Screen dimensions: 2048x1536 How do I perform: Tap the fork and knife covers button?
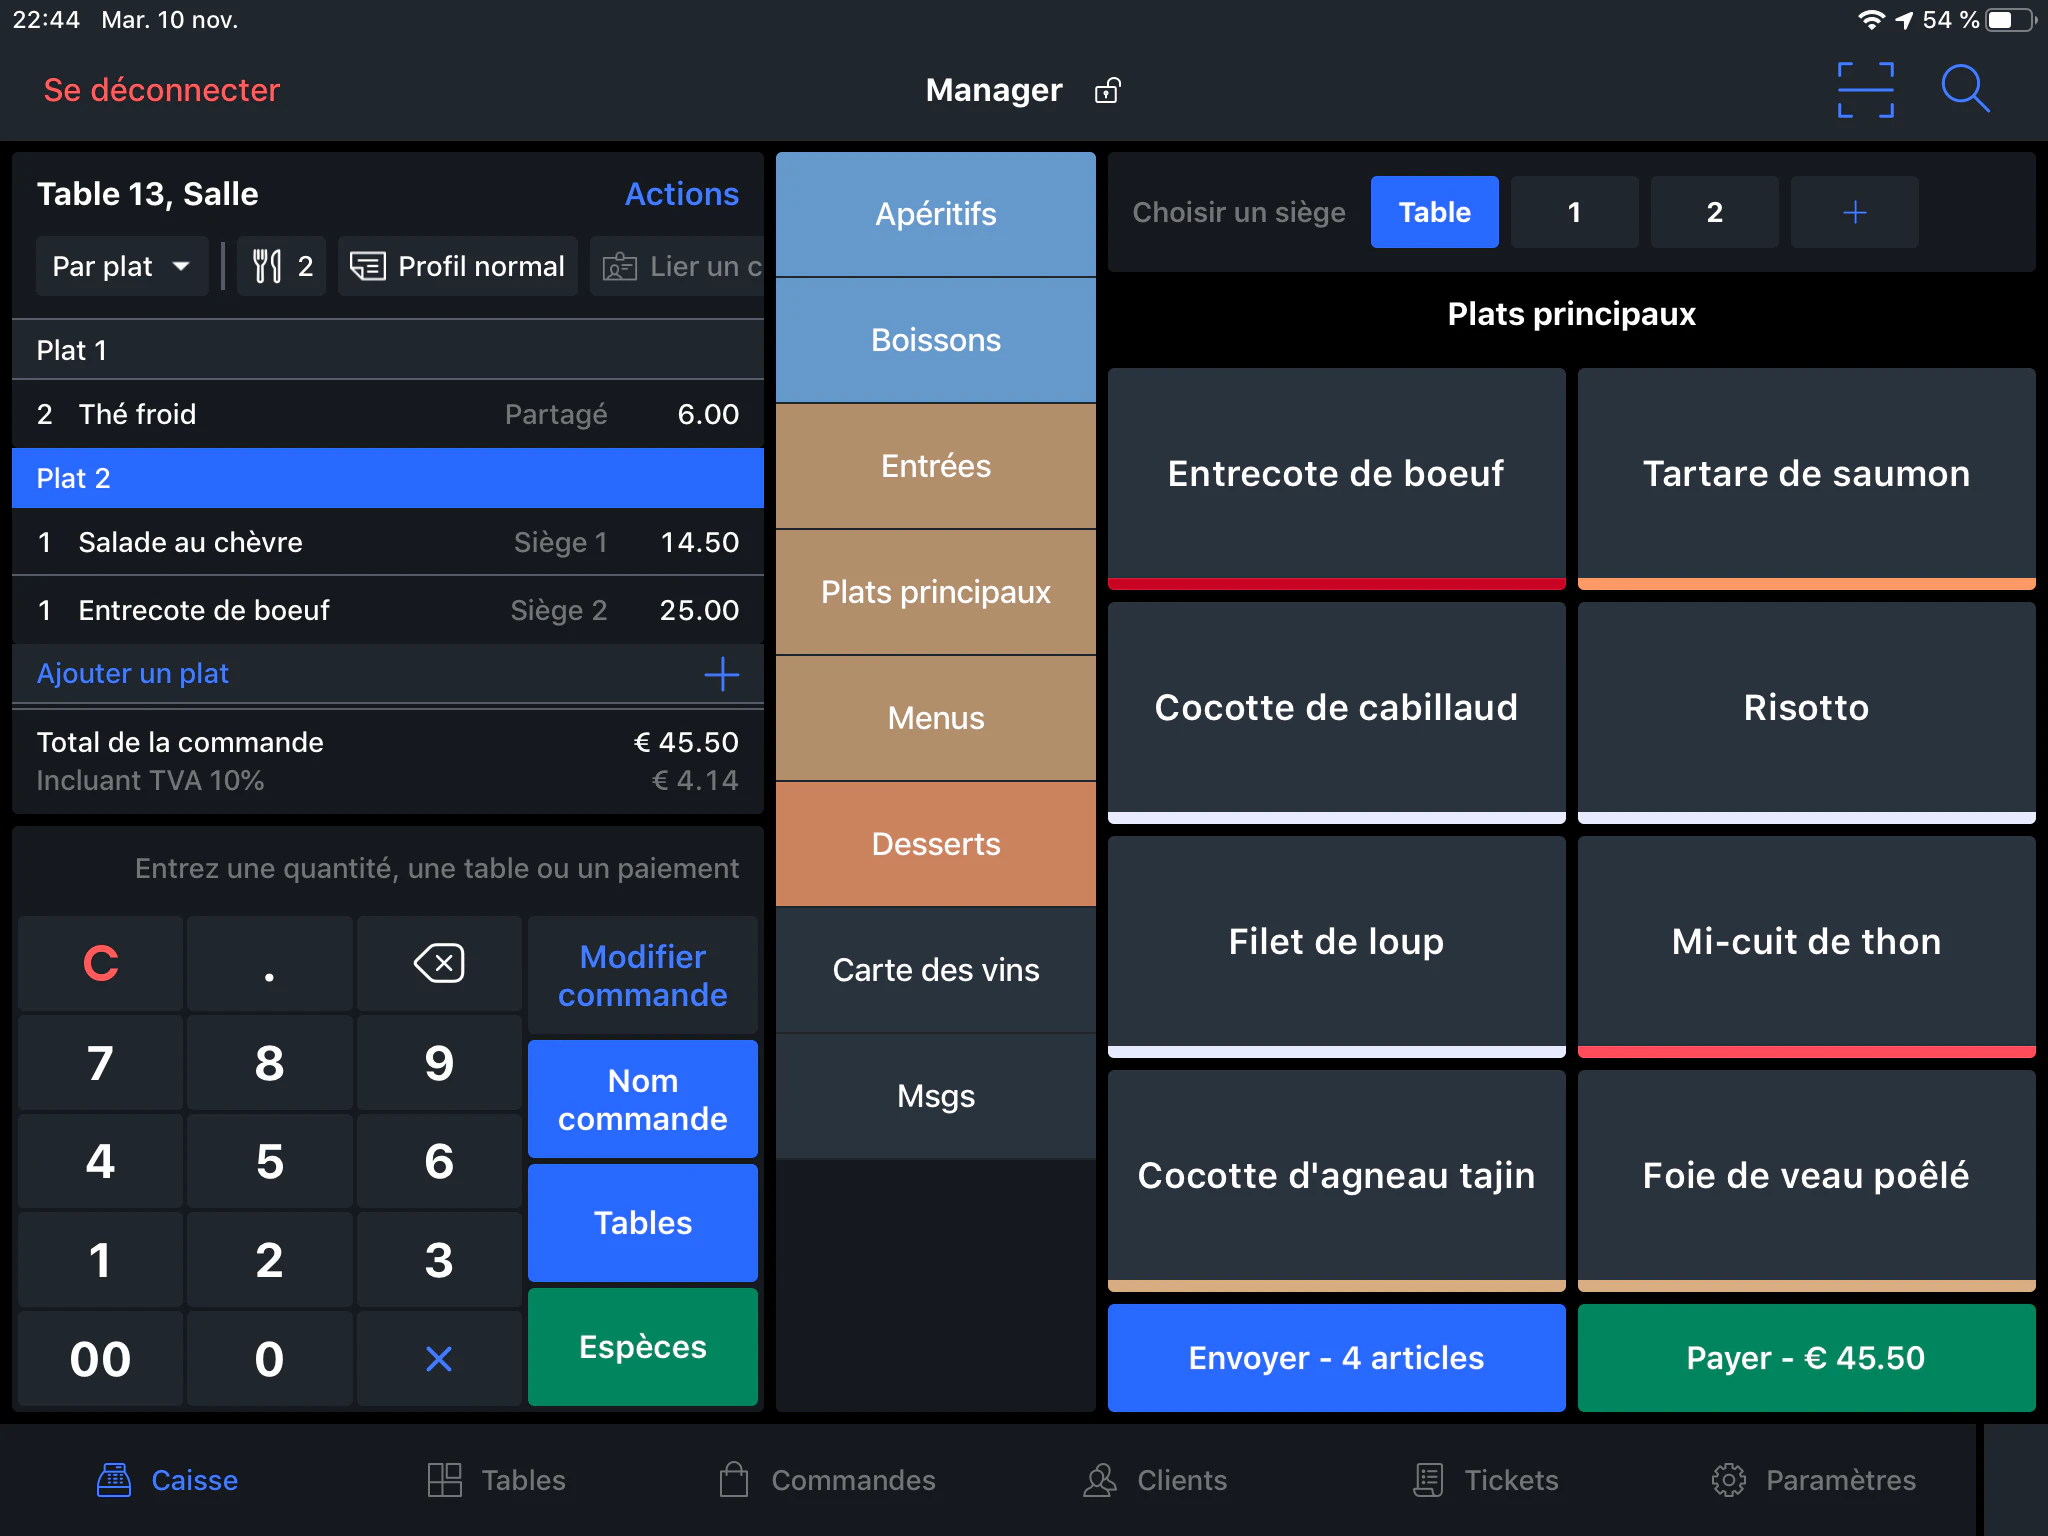282,266
